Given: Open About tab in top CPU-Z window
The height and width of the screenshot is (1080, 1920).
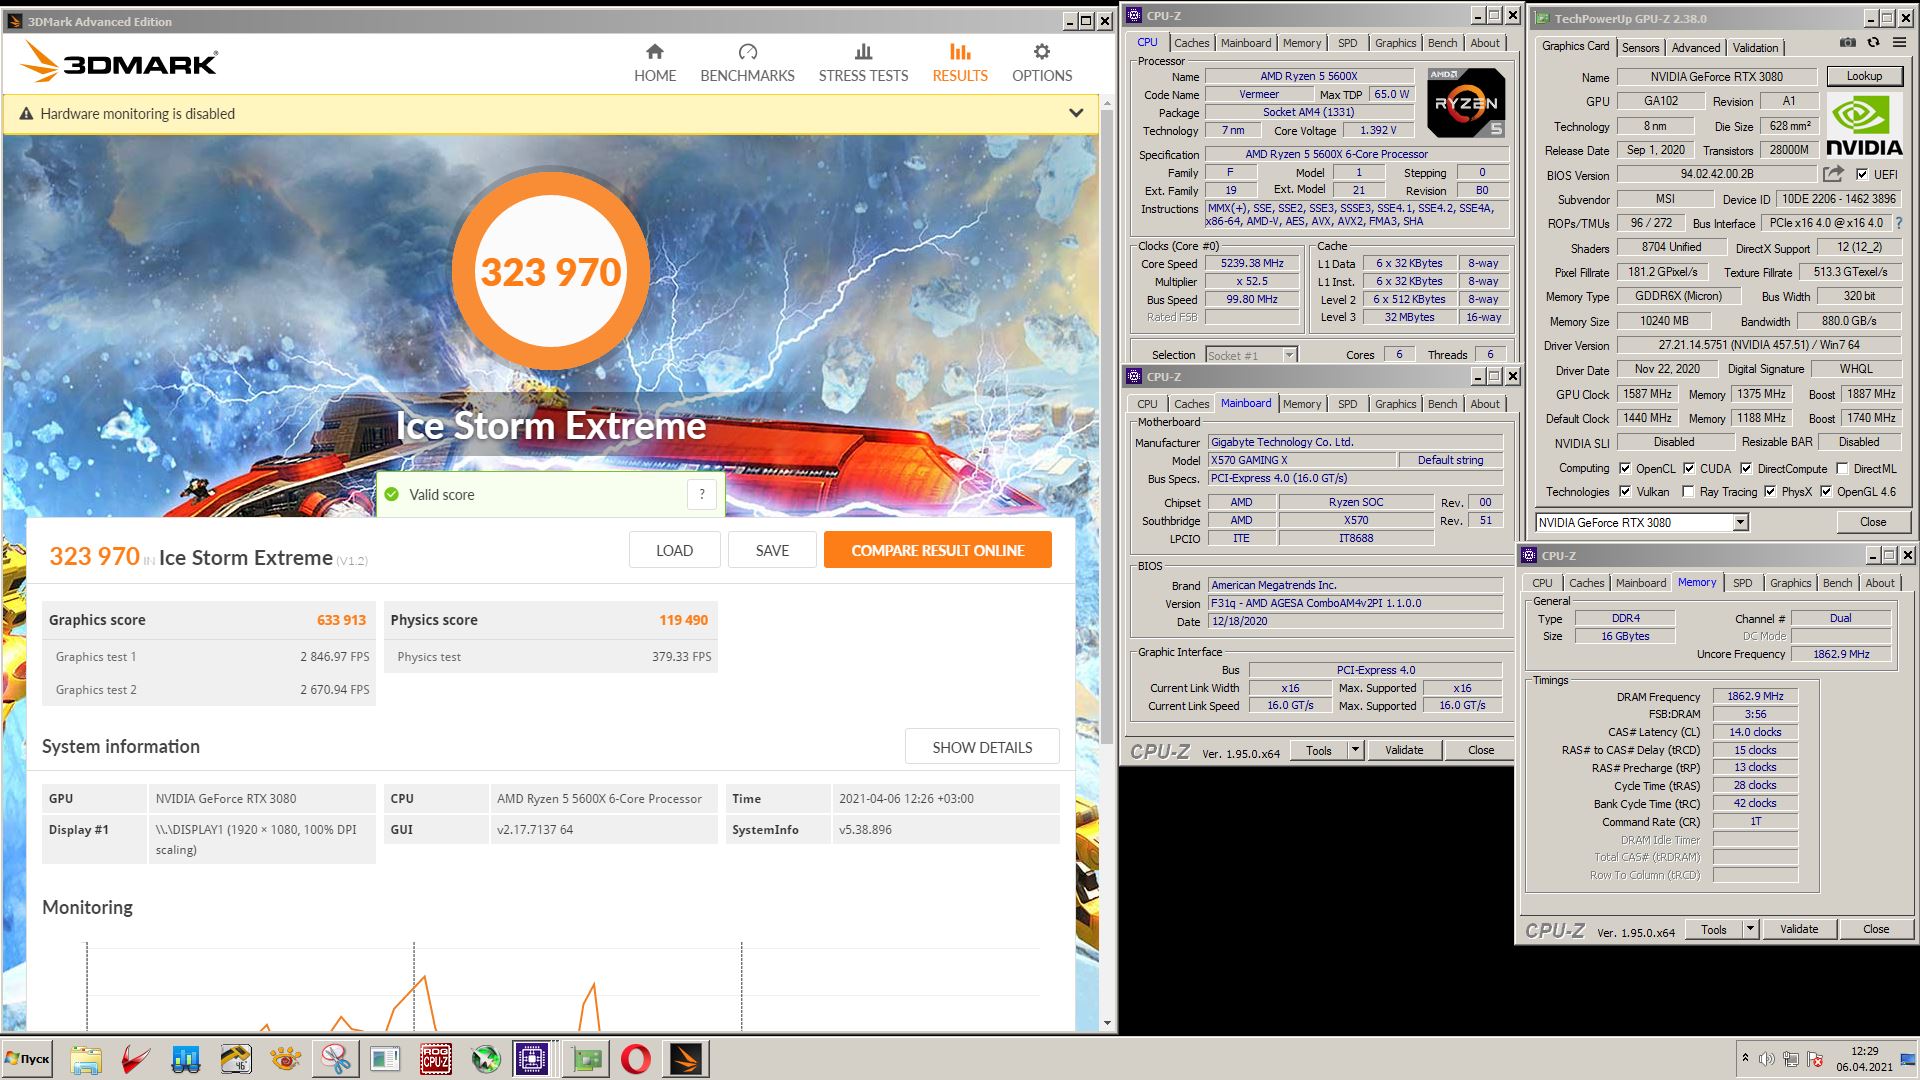Looking at the screenshot, I should tap(1485, 43).
